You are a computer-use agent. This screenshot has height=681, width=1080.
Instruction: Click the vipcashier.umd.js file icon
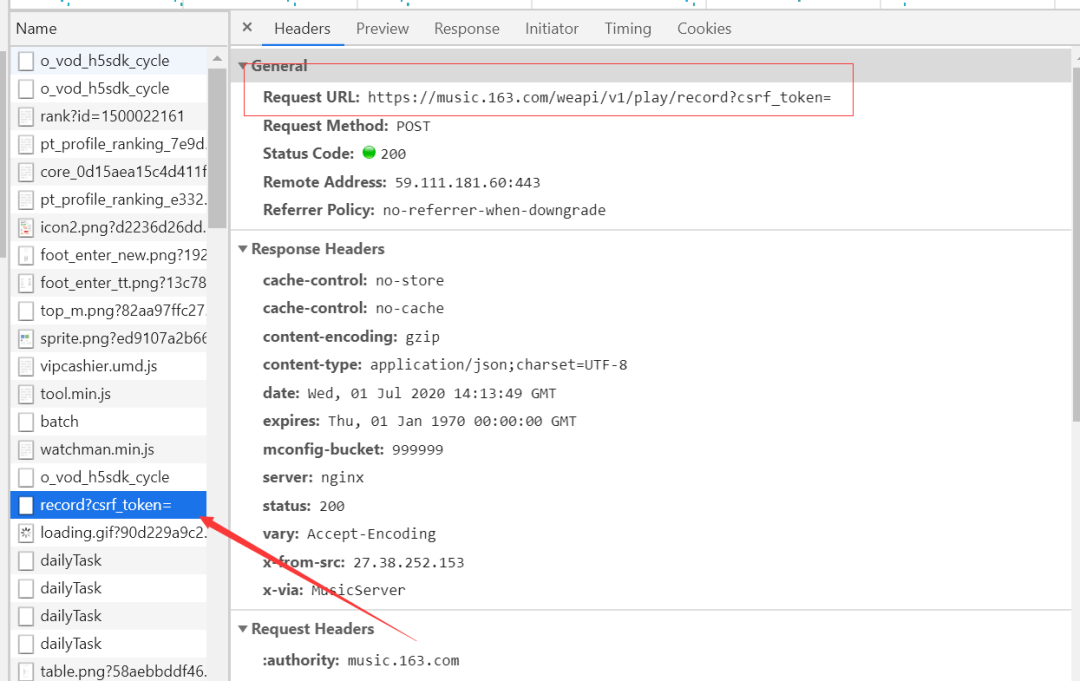(26, 366)
